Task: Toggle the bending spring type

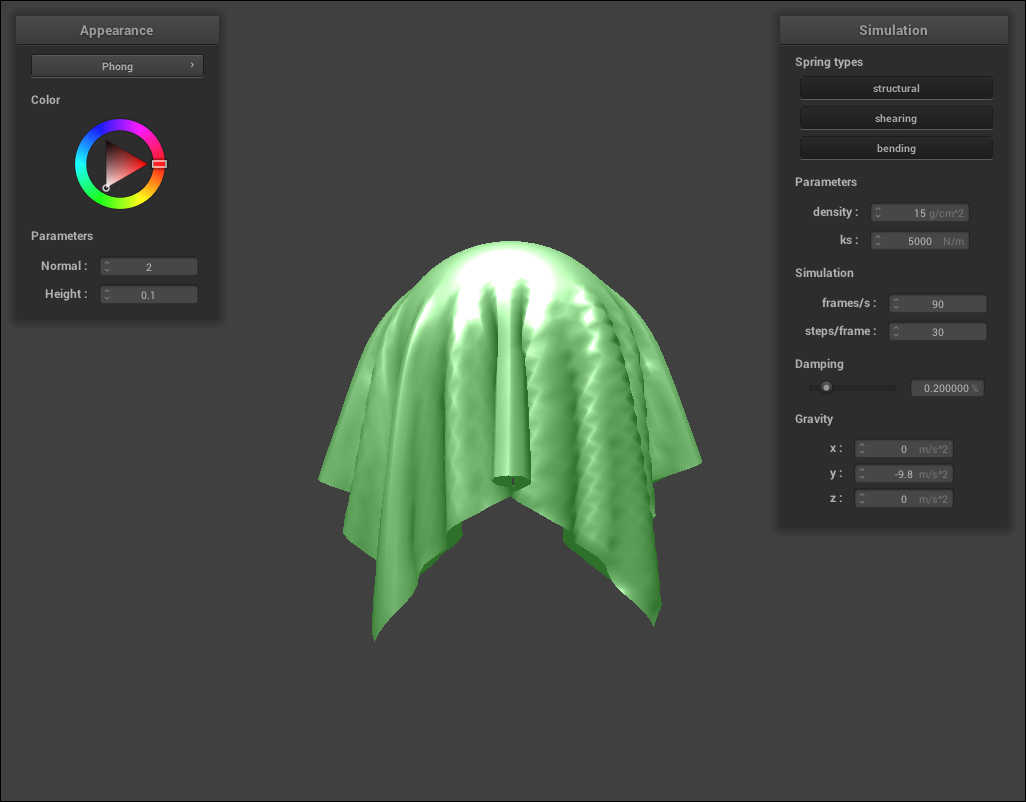Action: tap(896, 148)
